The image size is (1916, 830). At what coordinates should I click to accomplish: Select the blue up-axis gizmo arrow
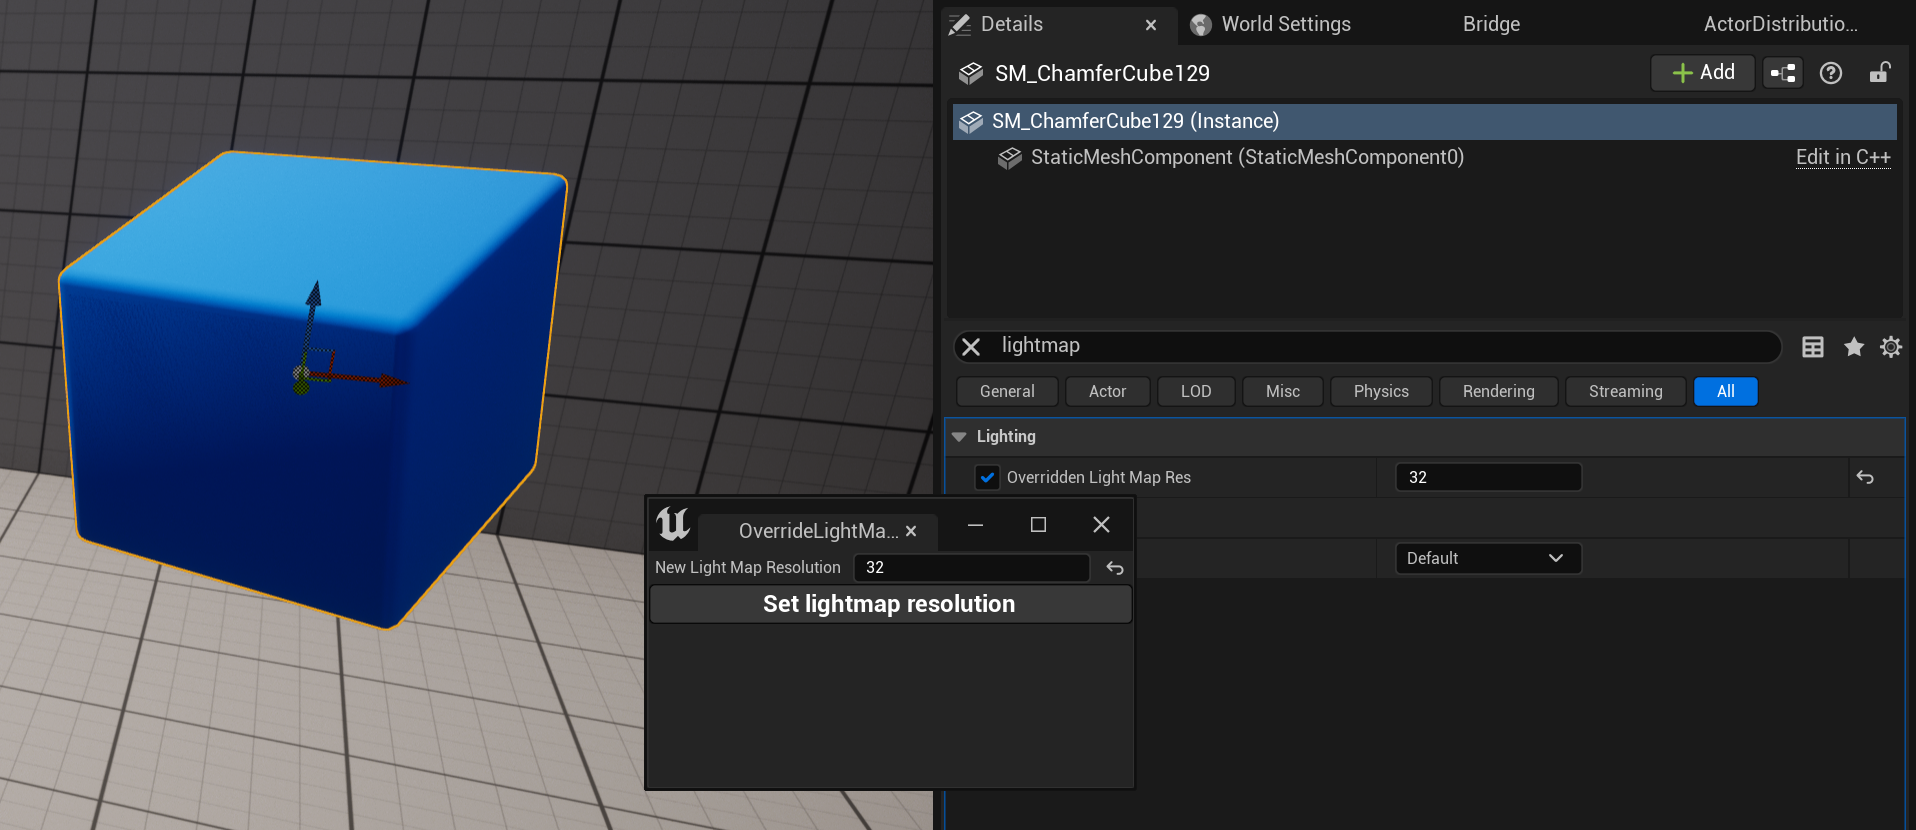pyautogui.click(x=314, y=294)
